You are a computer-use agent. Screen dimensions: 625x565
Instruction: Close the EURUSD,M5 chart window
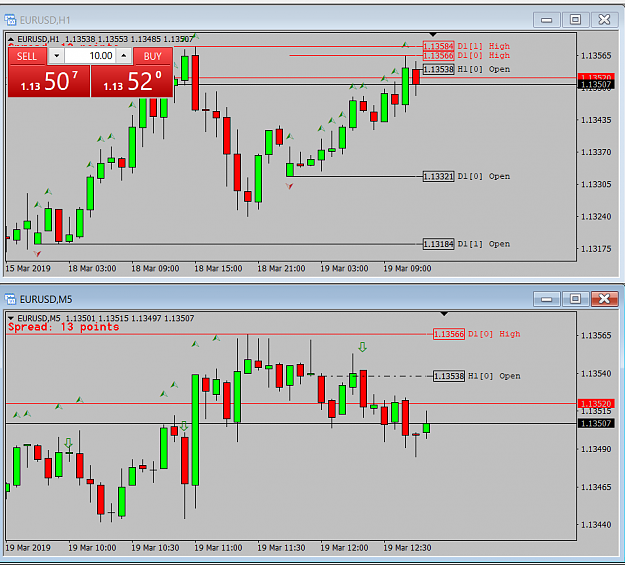(x=604, y=299)
